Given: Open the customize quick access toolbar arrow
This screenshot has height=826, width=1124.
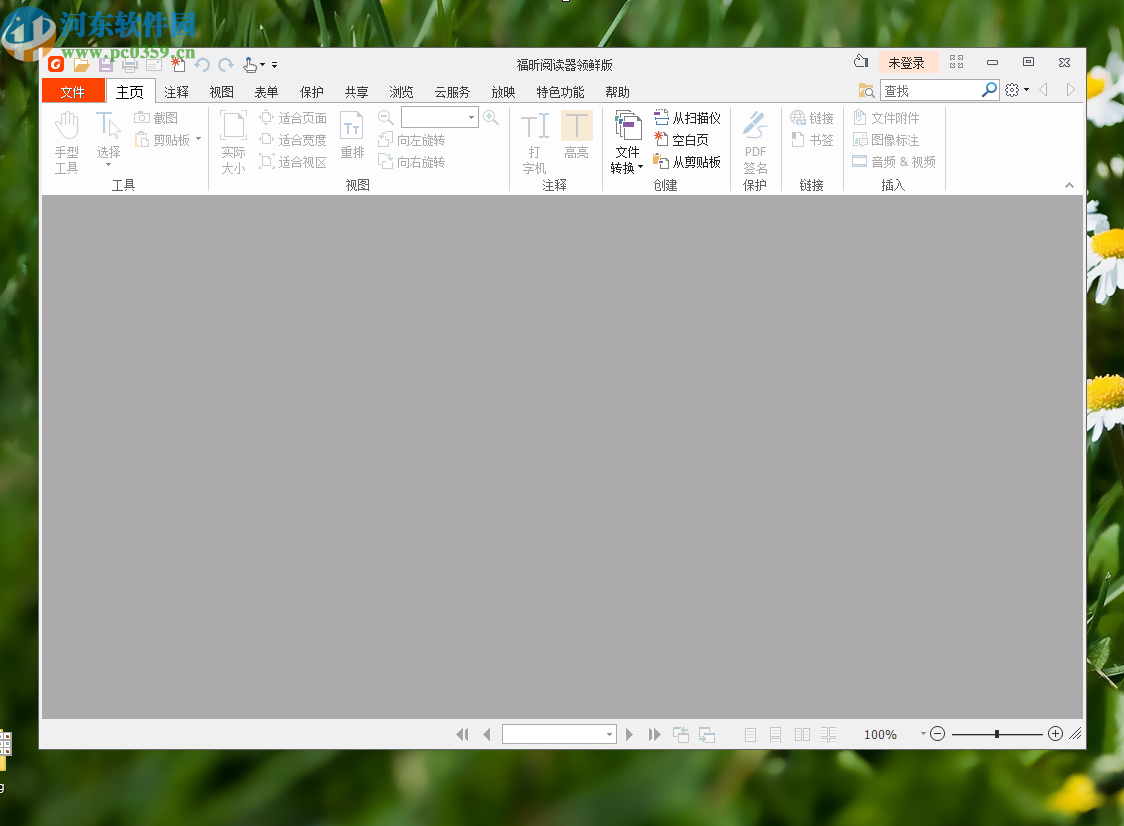Looking at the screenshot, I should coord(275,65).
